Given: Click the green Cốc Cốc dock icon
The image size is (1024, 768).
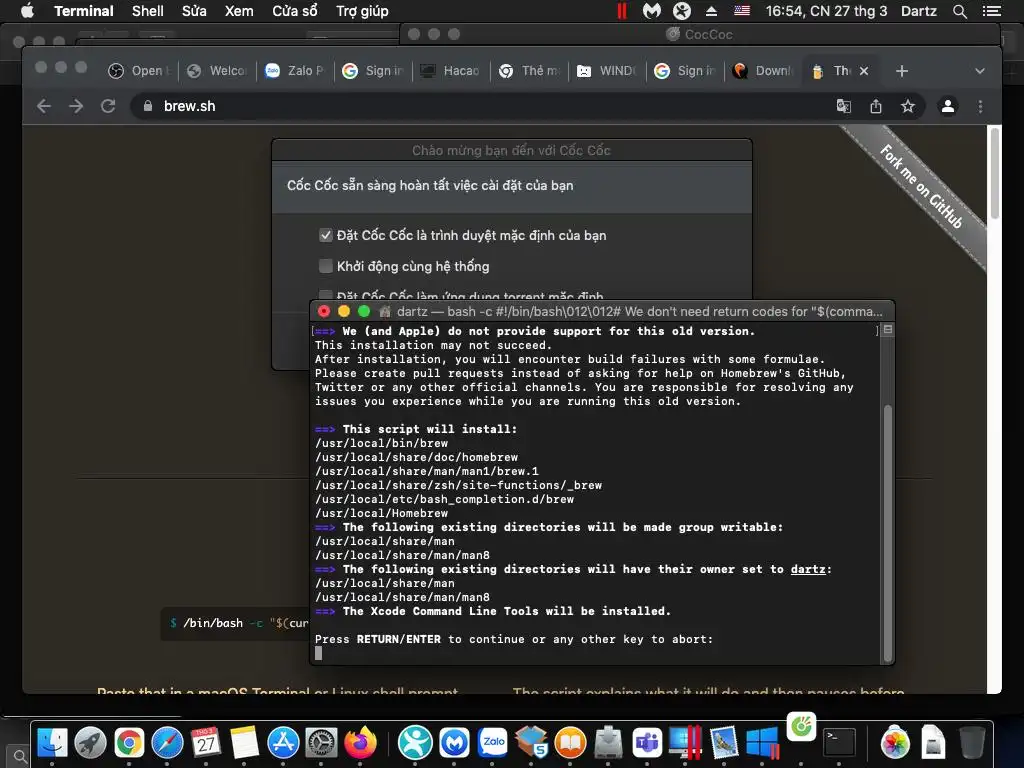Looking at the screenshot, I should (x=801, y=726).
